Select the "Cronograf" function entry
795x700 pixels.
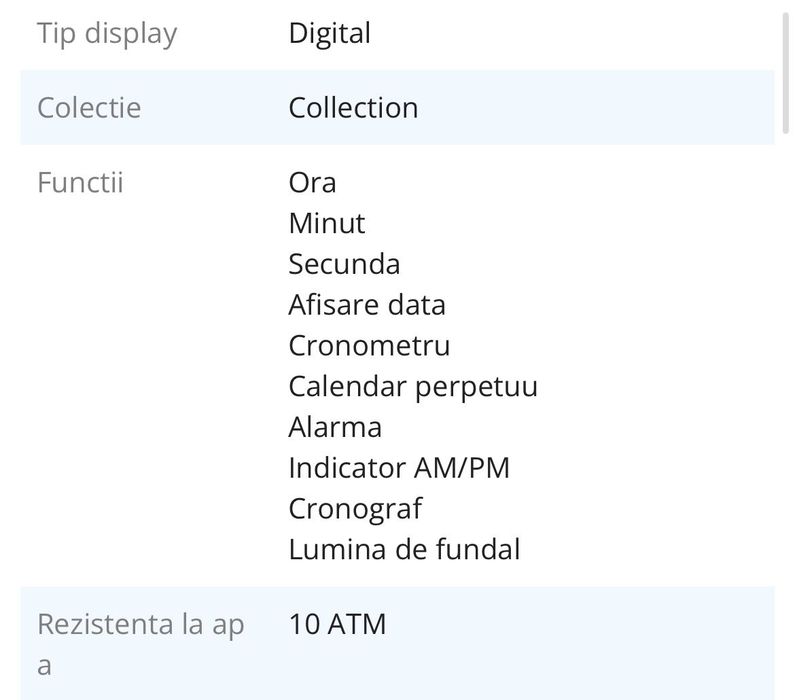(355, 508)
